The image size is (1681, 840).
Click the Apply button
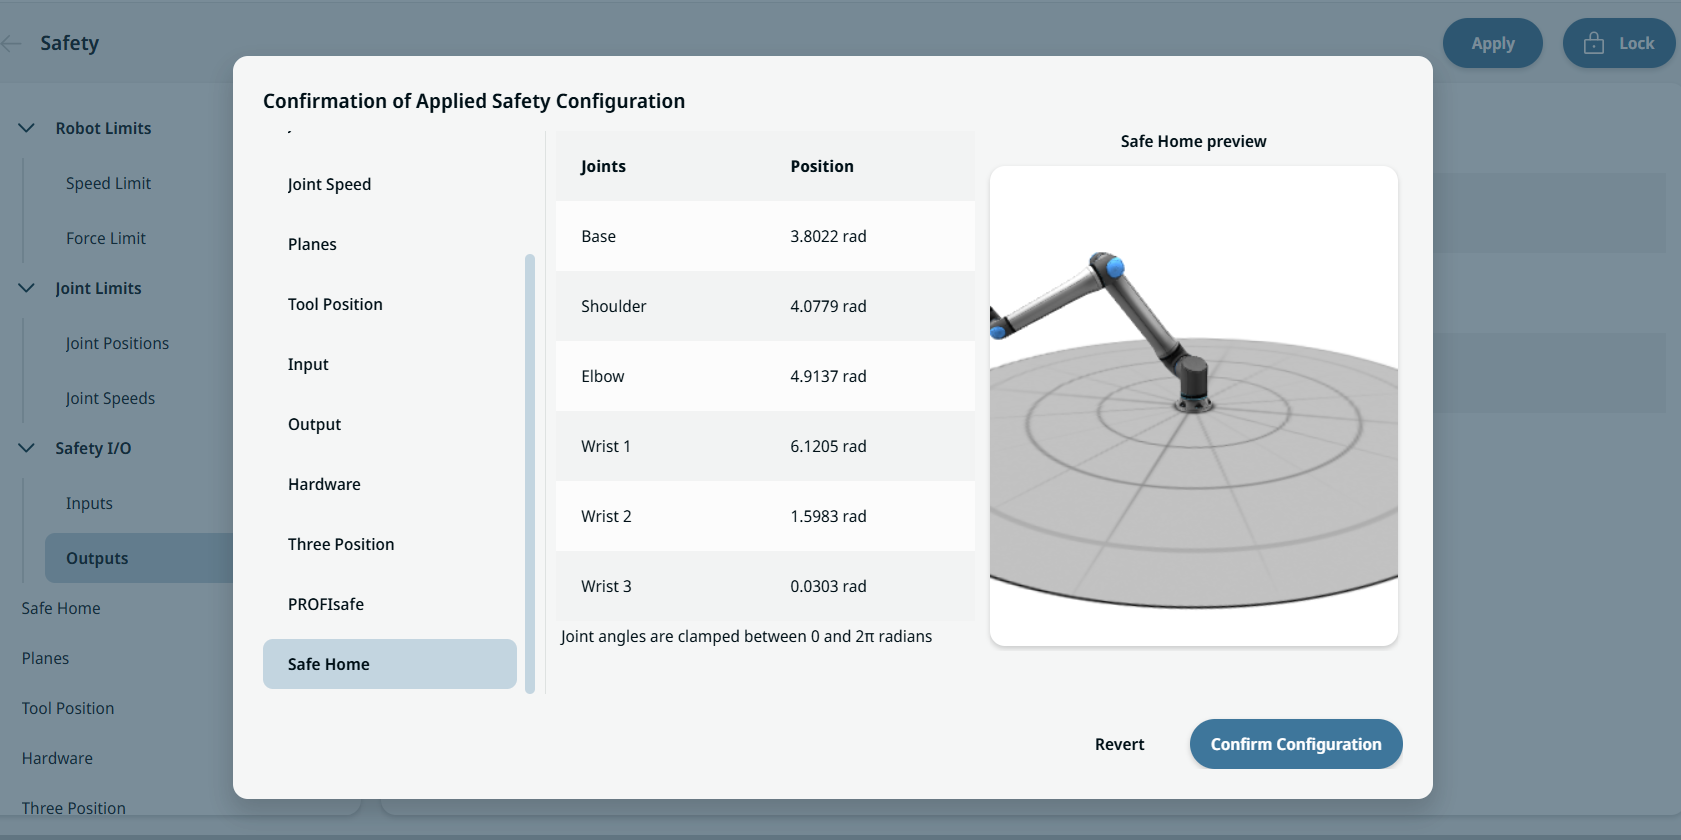coord(1492,43)
